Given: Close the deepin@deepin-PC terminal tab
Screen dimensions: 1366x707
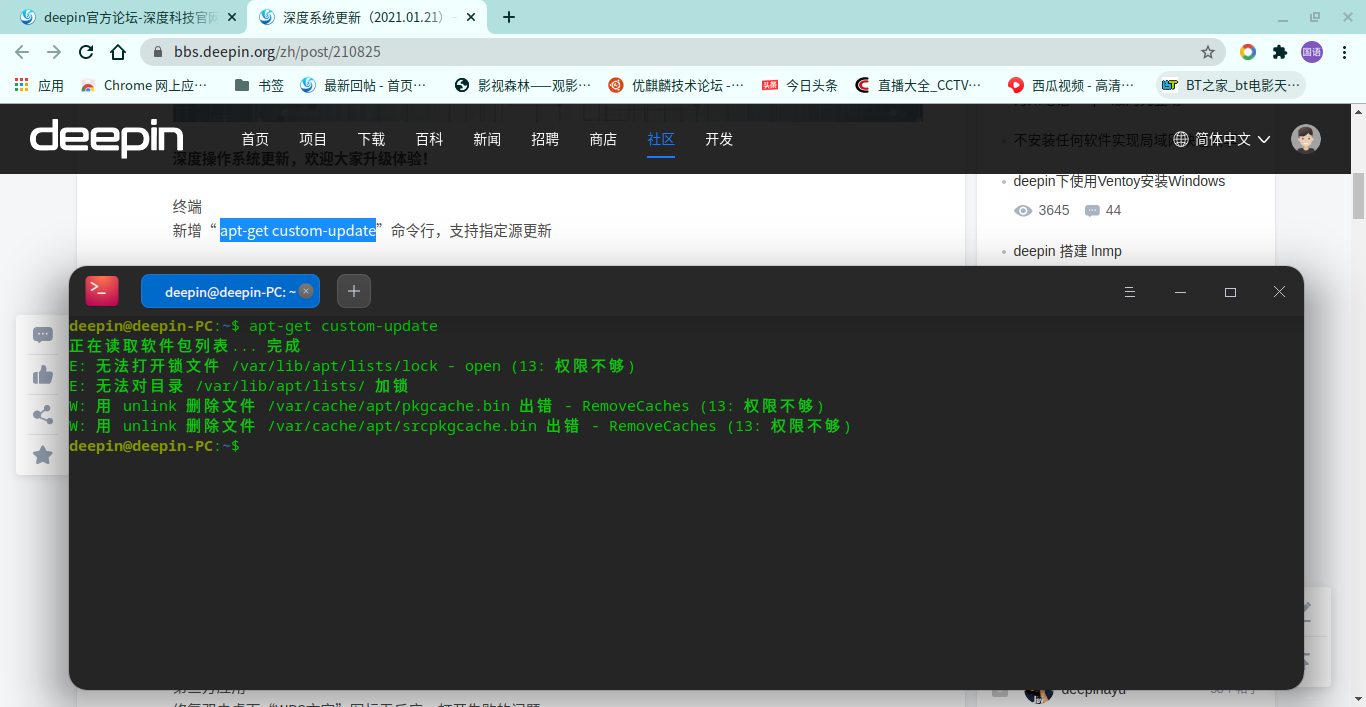Looking at the screenshot, I should click(x=306, y=291).
